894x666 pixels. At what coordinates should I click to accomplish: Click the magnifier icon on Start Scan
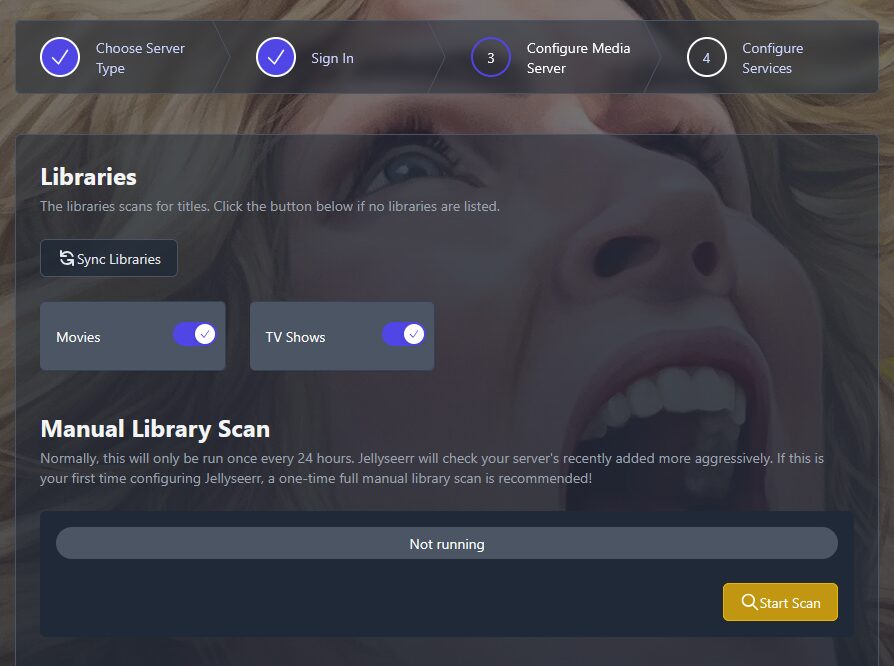749,602
